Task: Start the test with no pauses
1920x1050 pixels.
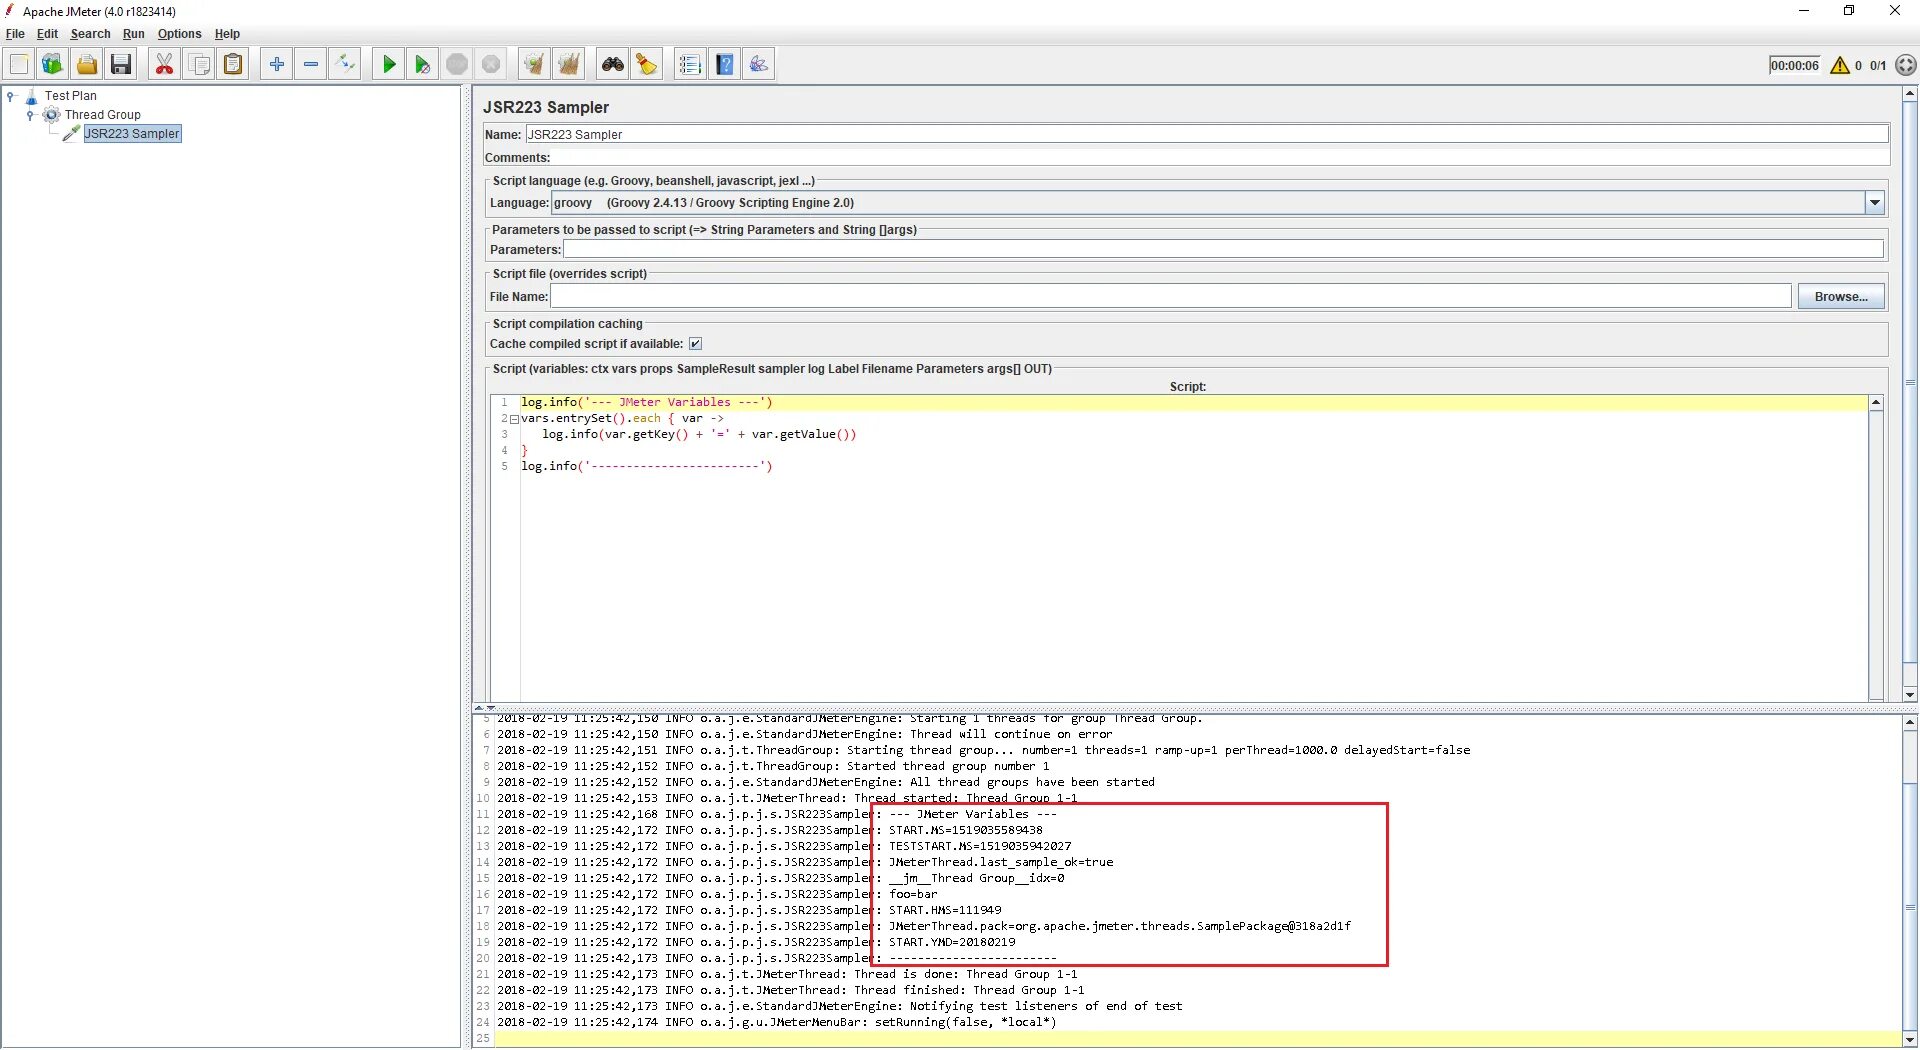Action: click(423, 65)
